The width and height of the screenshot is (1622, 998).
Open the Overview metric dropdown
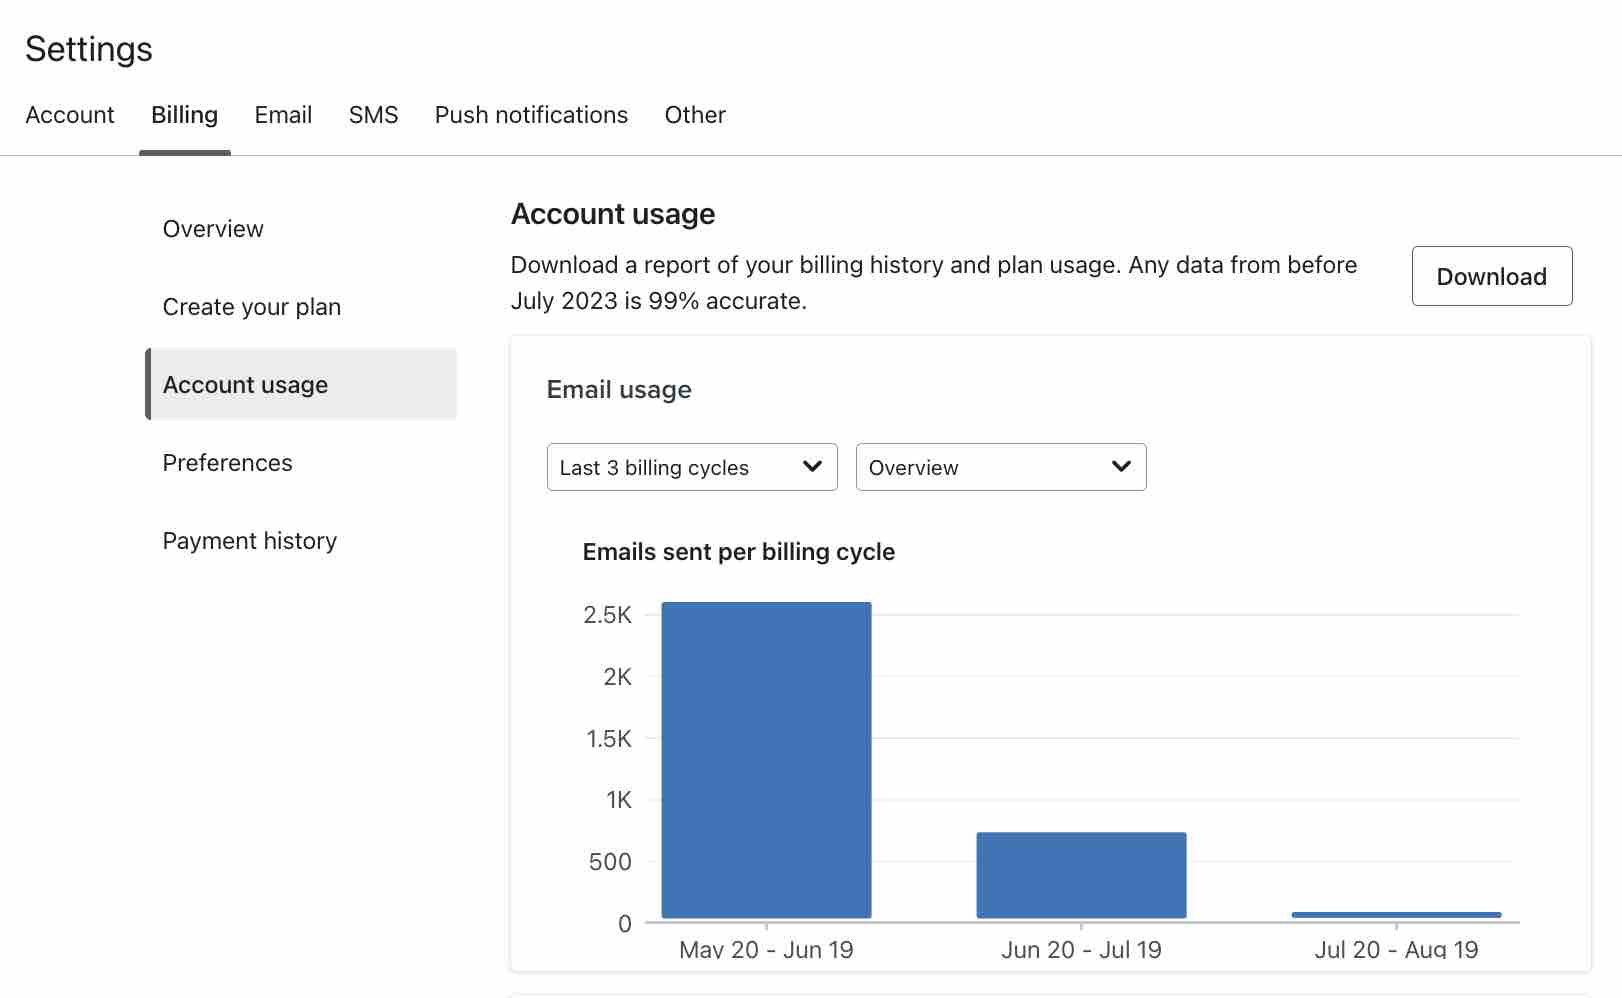1000,467
